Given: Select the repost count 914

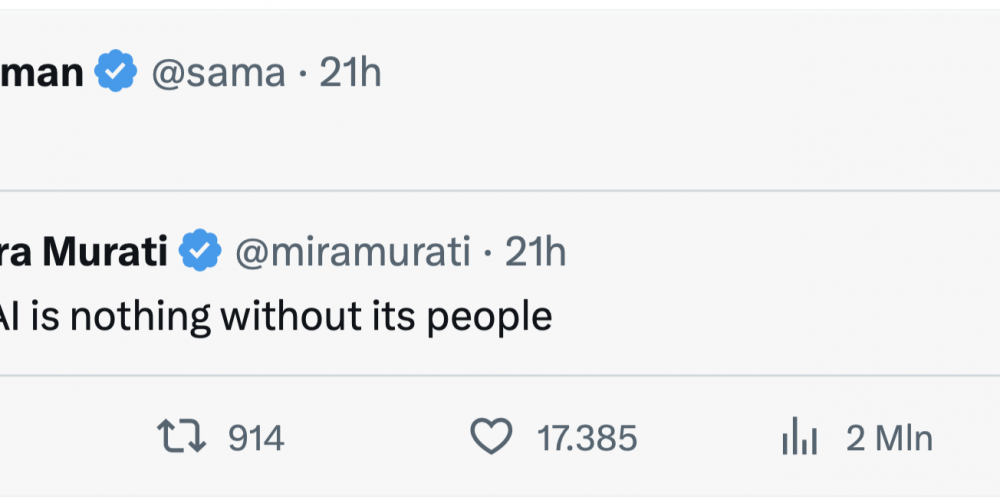Looking at the screenshot, I should pos(256,439).
